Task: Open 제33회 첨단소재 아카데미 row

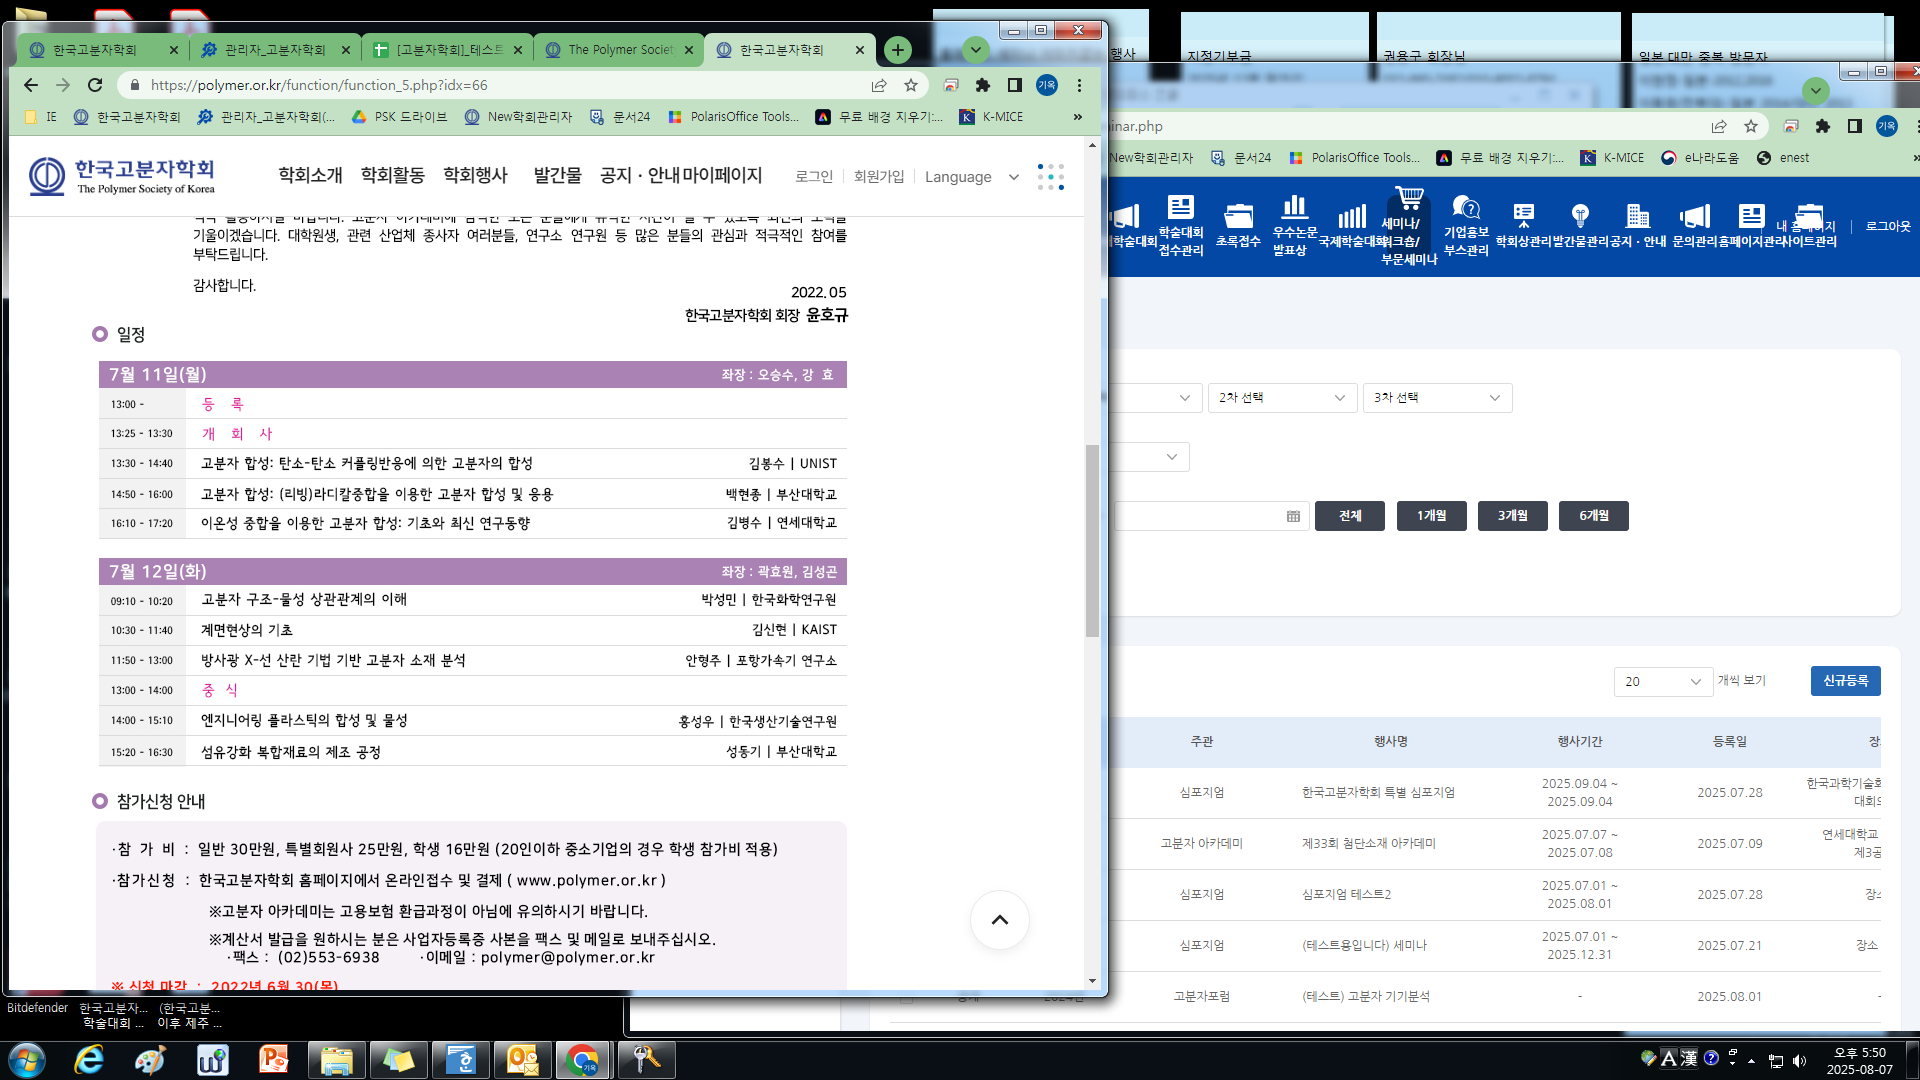Action: 1368,844
